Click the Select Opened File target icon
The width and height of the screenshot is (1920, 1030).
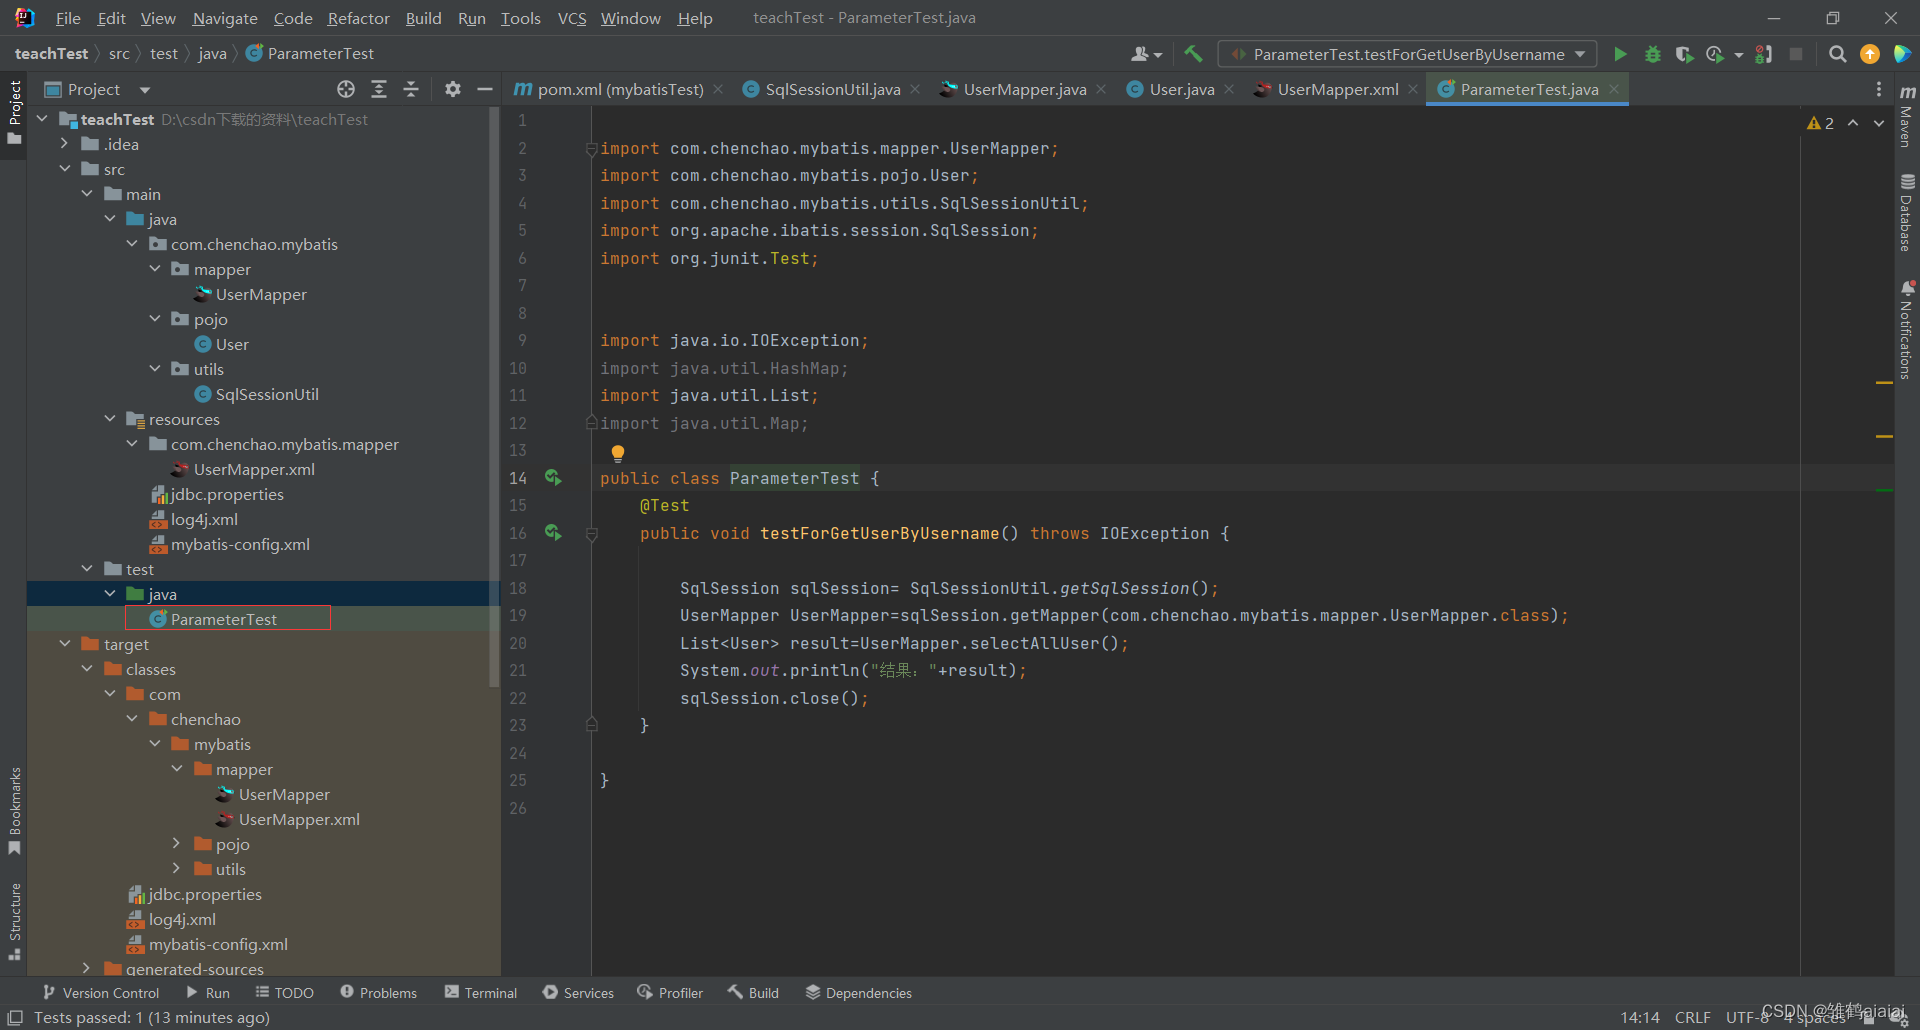[346, 89]
